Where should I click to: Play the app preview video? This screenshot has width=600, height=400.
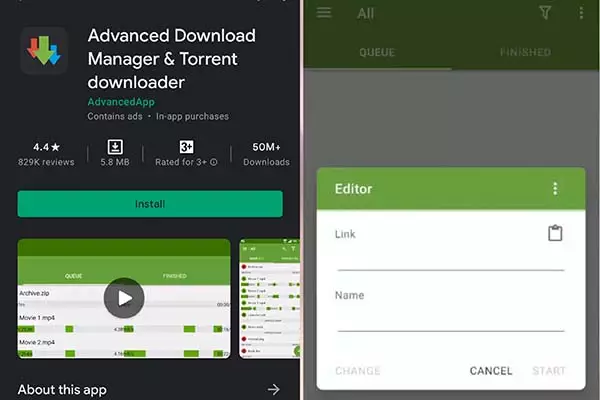(124, 297)
